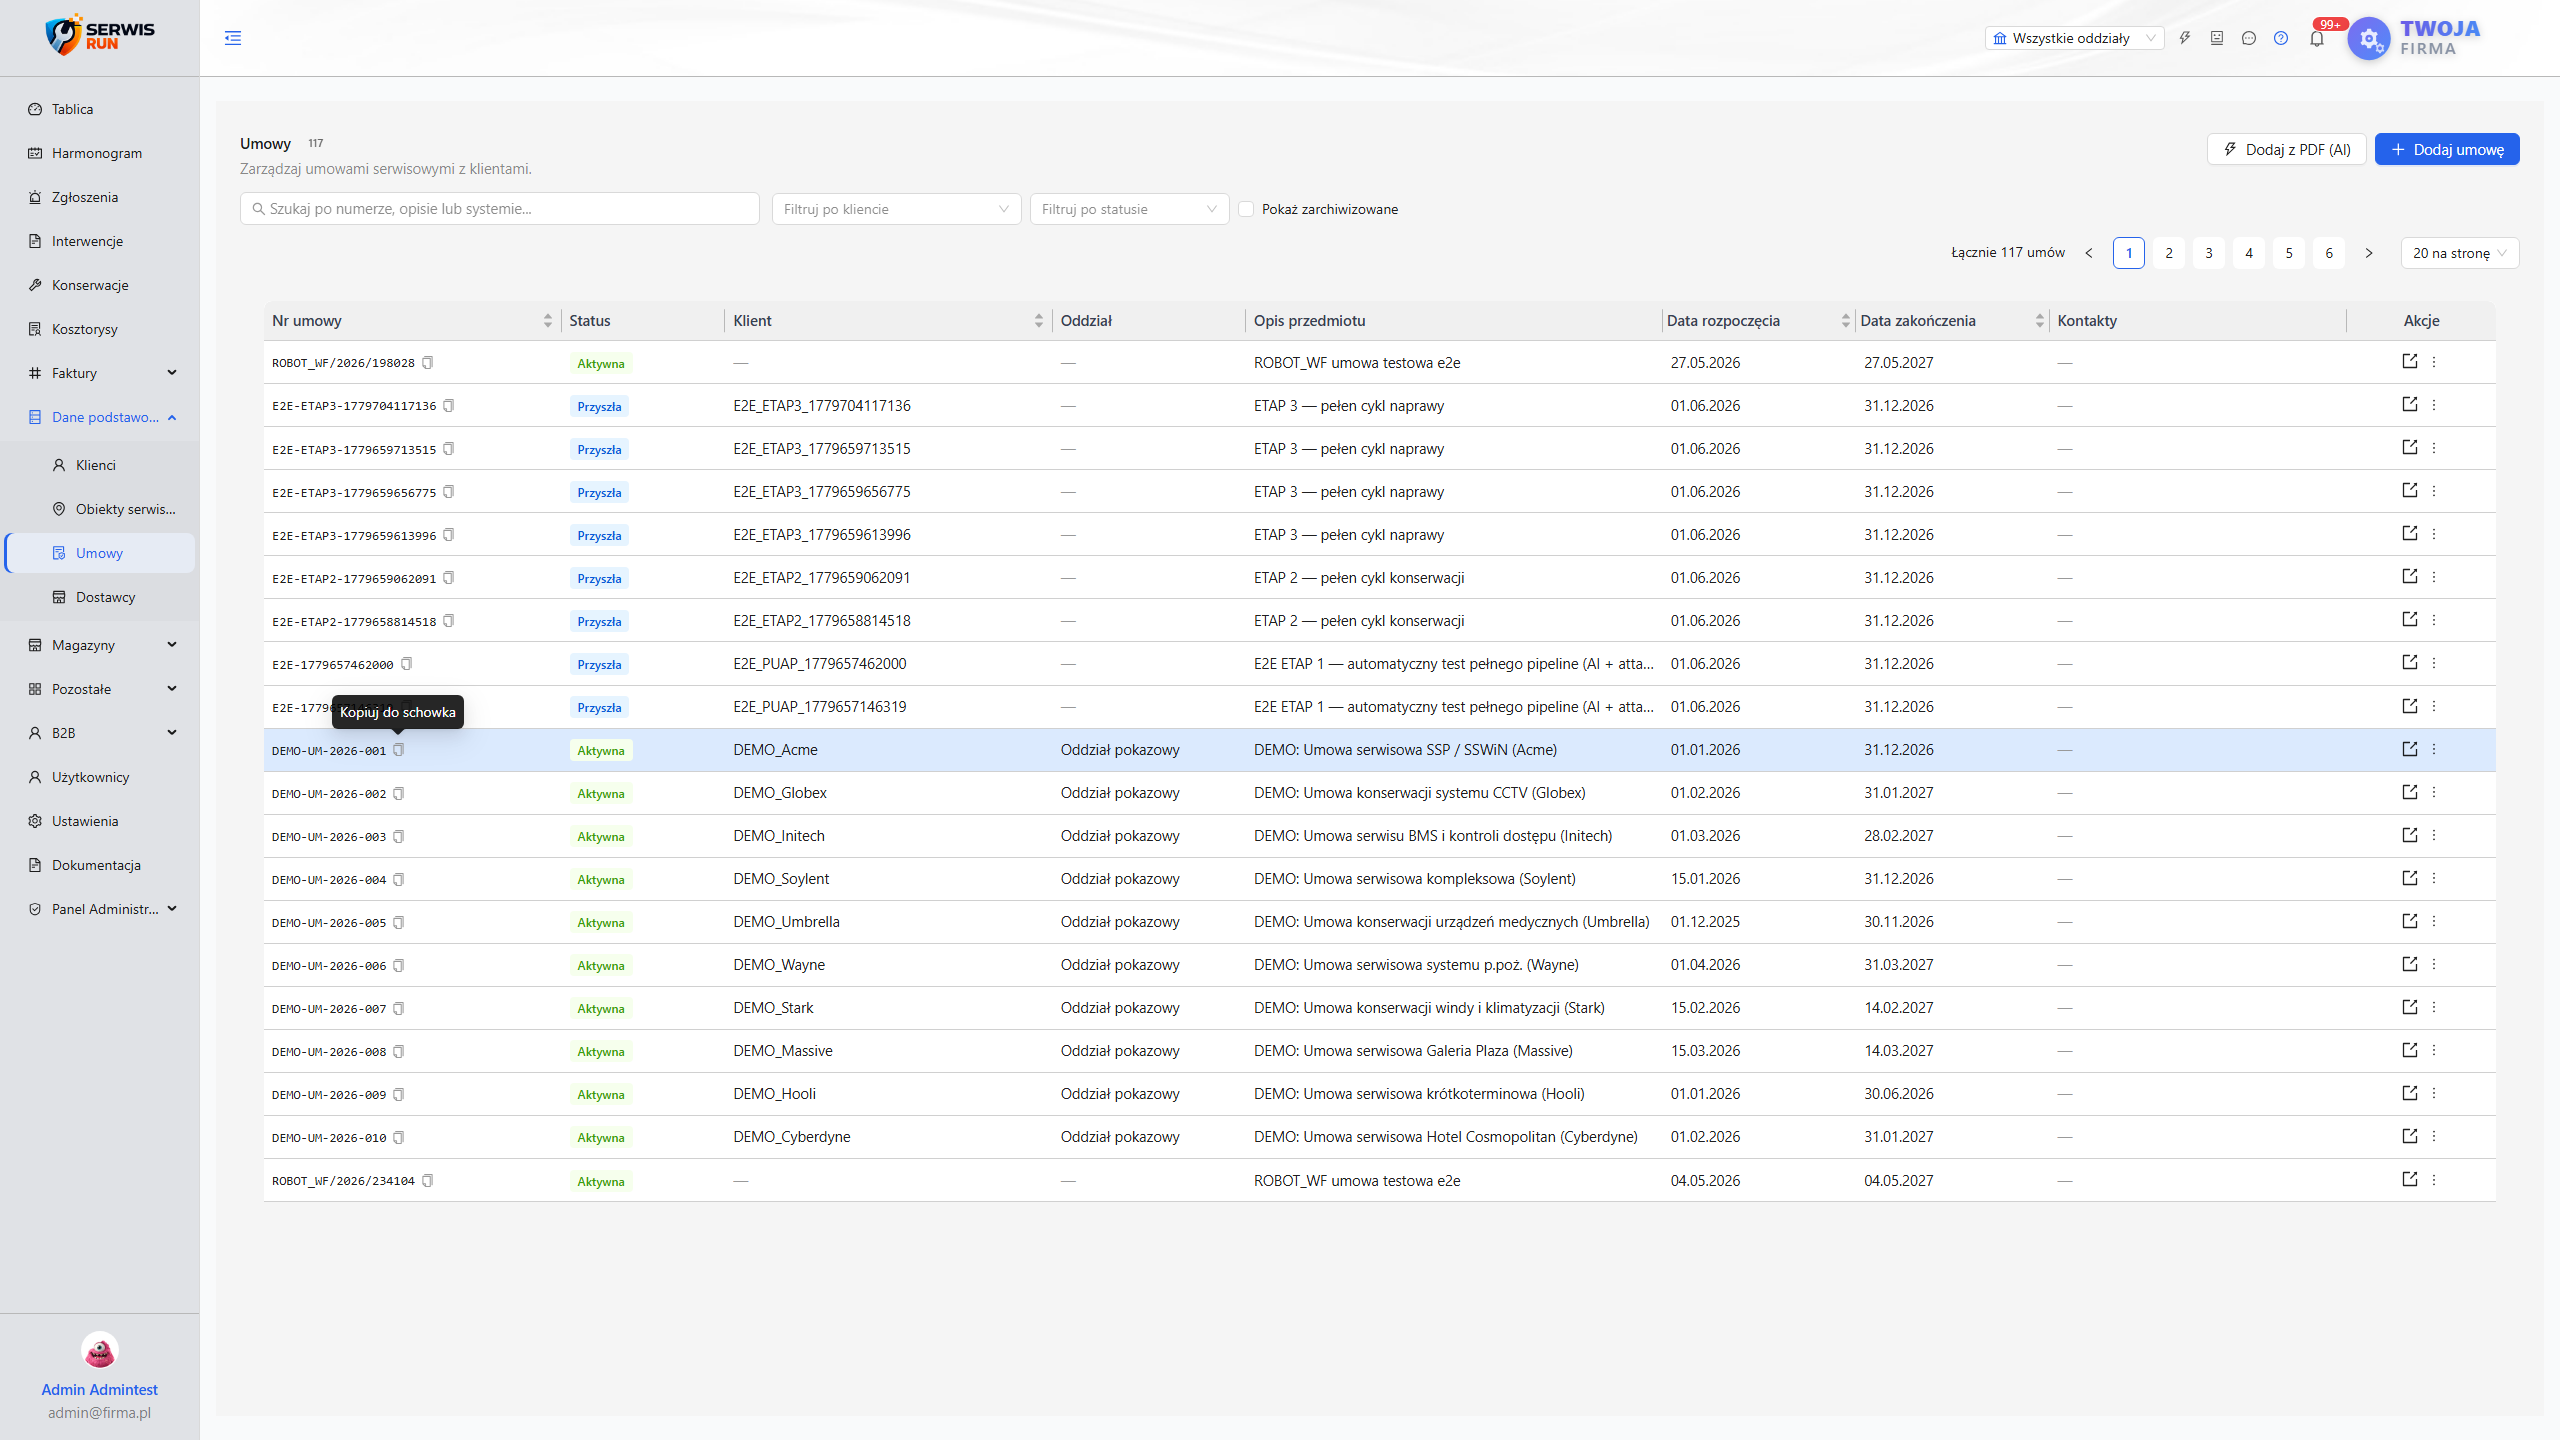This screenshot has height=1440, width=2560.
Task: Sort by Nr umowy column
Action: (412, 321)
